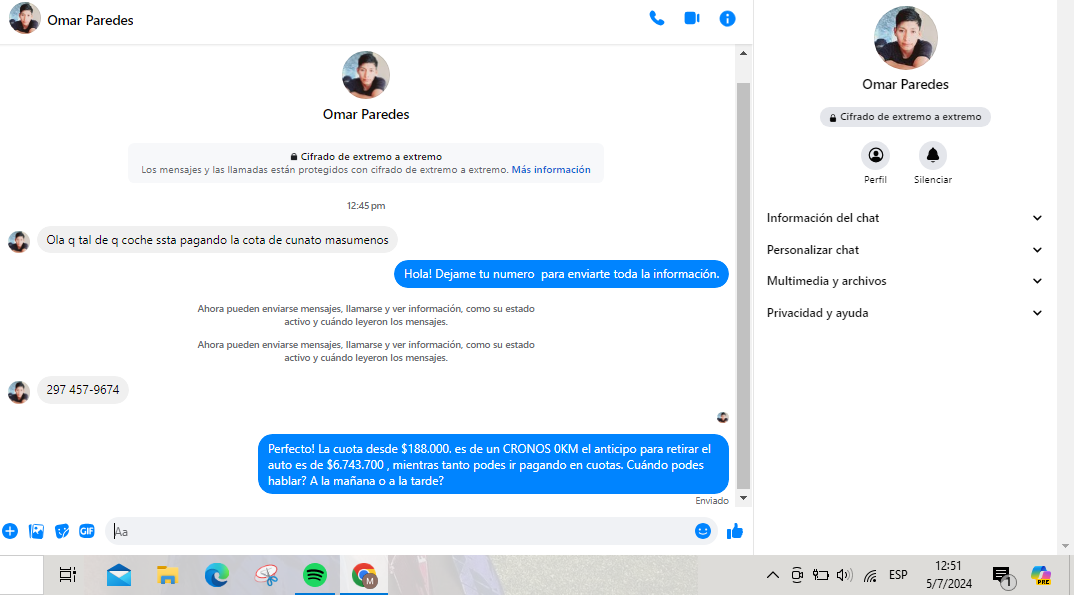Toggle the conversation info panel icon
This screenshot has height=595, width=1074.
pyautogui.click(x=728, y=18)
